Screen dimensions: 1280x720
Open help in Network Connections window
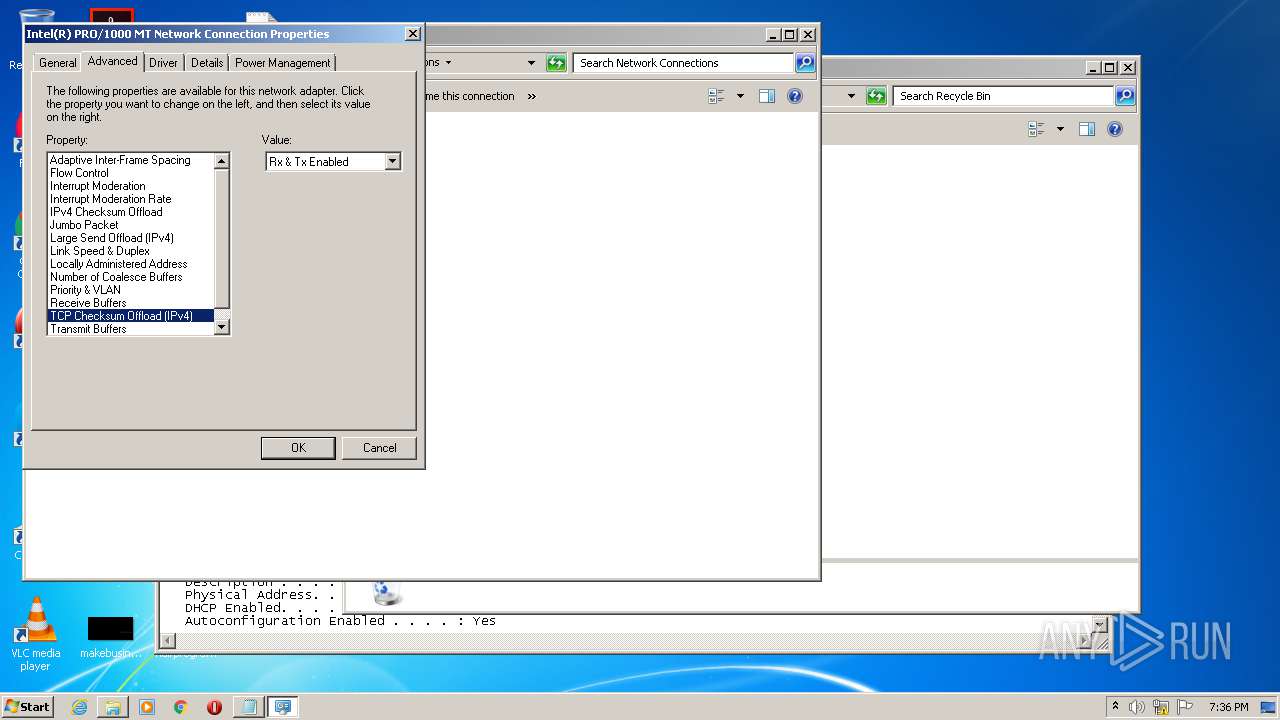pyautogui.click(x=795, y=96)
